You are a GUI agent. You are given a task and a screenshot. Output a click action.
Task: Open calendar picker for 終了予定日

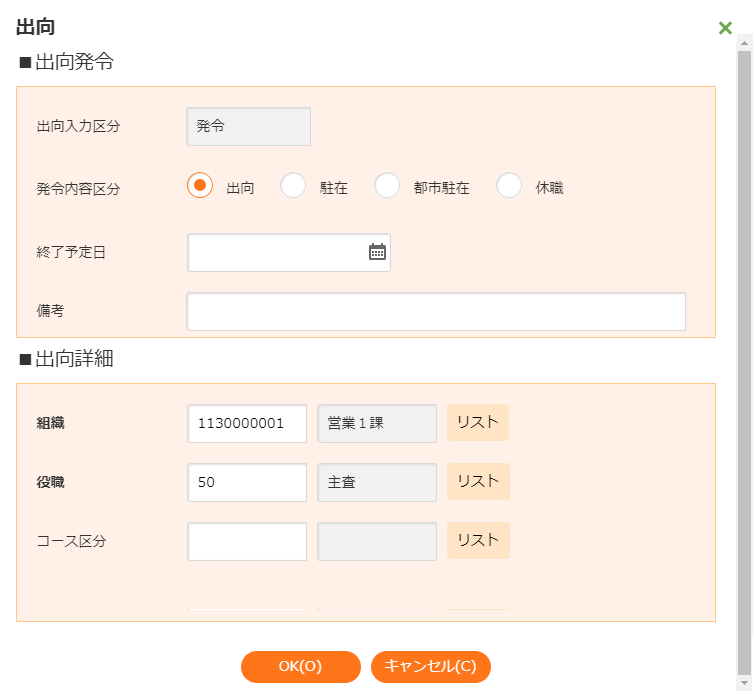[x=377, y=252]
